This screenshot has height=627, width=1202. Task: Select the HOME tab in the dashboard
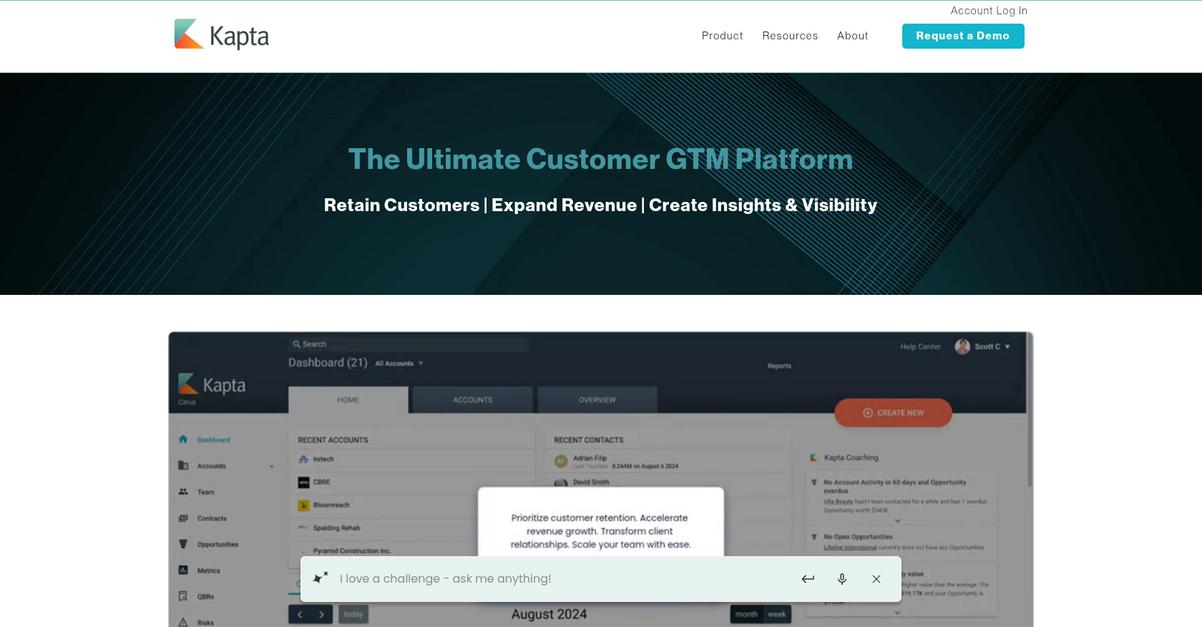[x=348, y=400]
